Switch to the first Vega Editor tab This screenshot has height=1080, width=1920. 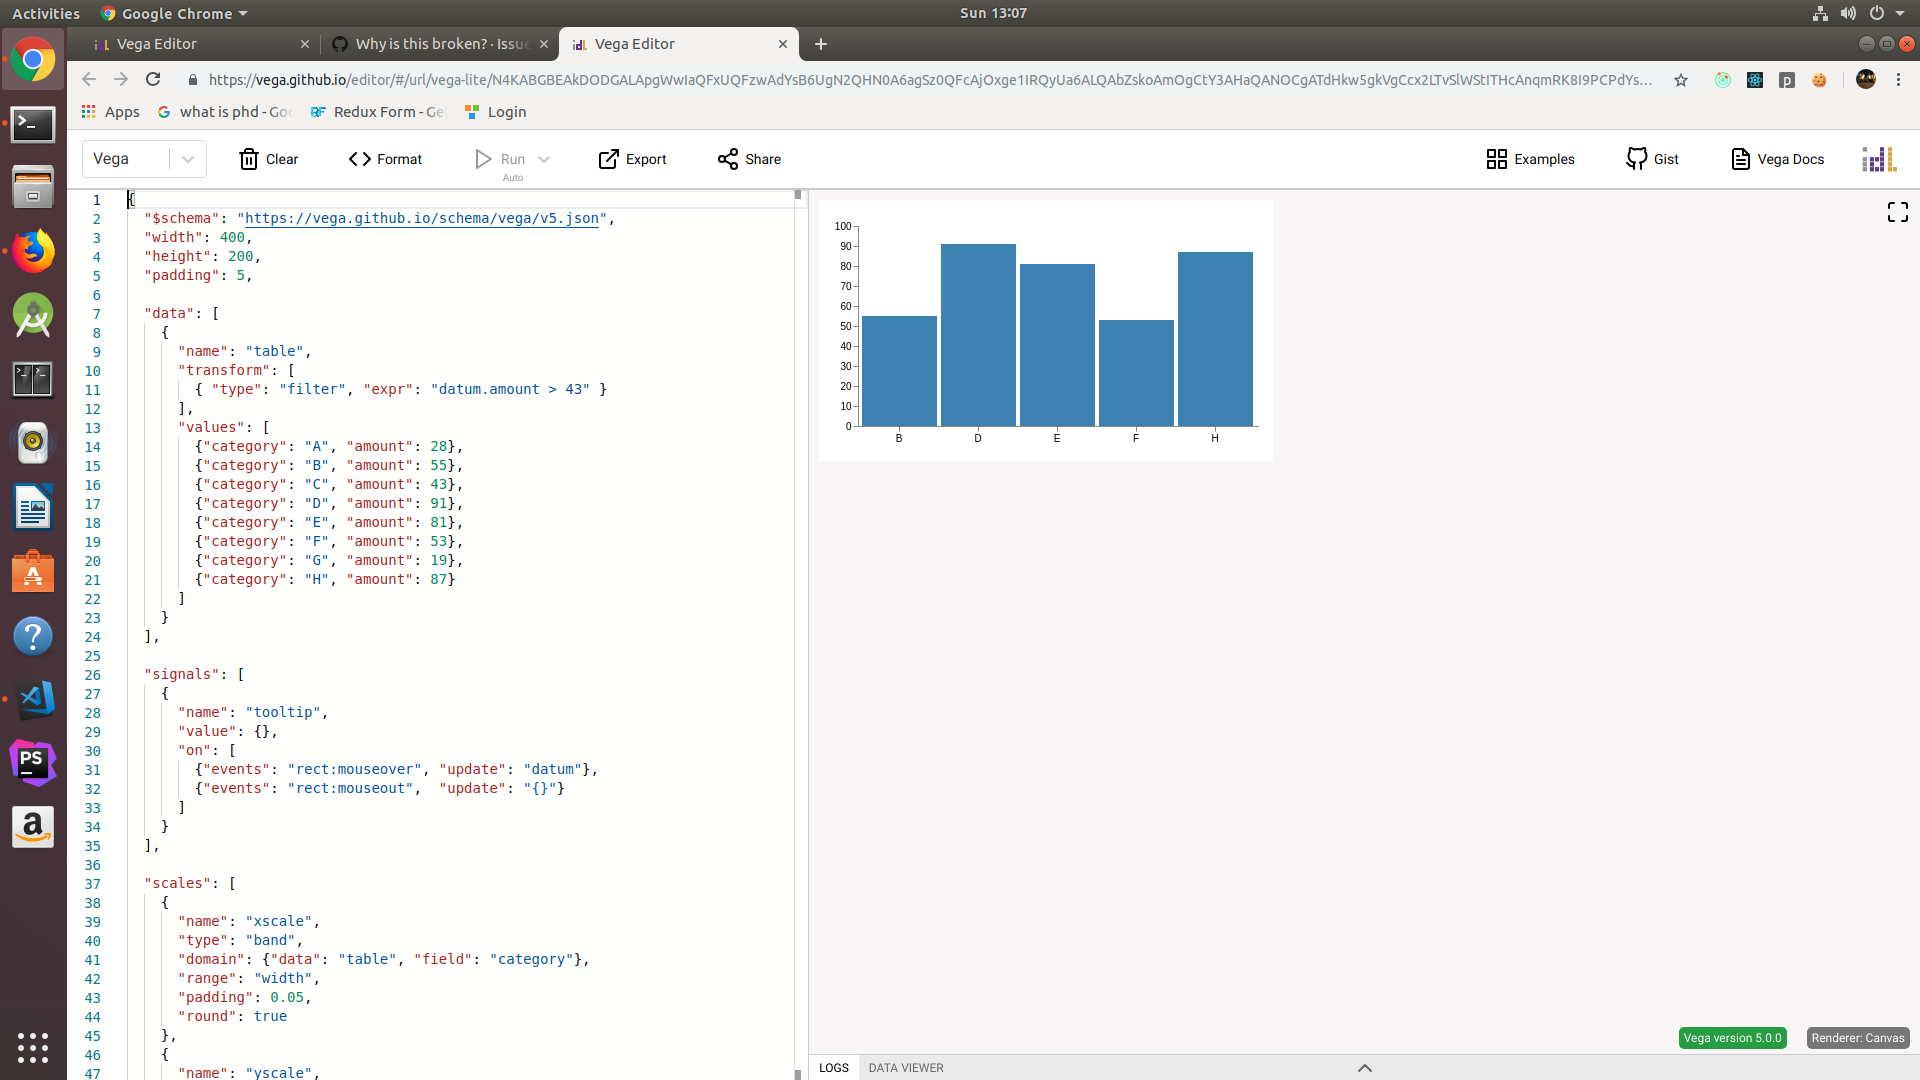200,44
